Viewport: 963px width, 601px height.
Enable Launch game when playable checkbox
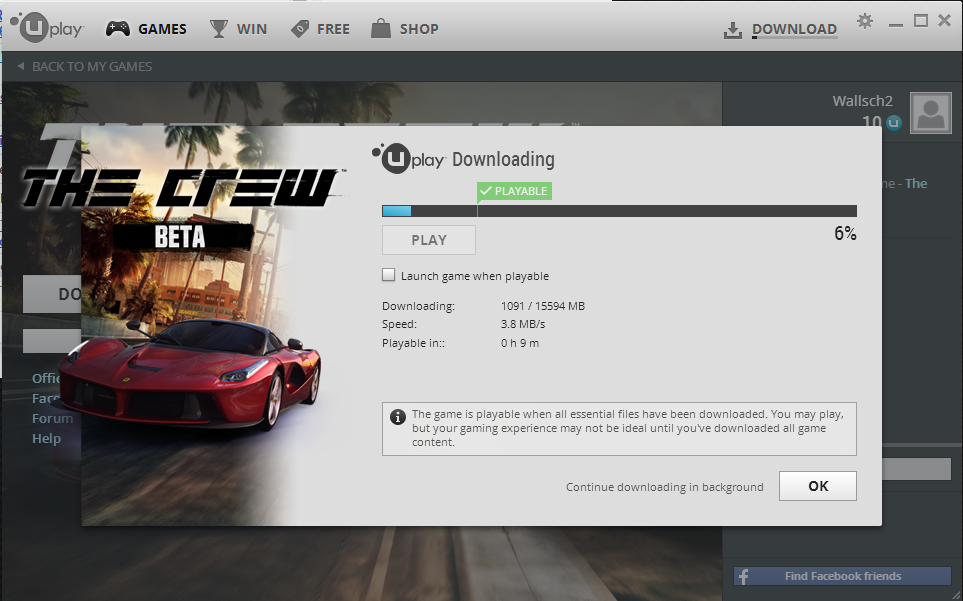[389, 275]
